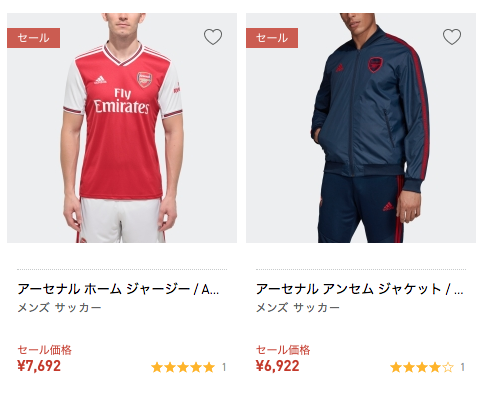Click the セール価格 label above ¥7,692

(44, 350)
